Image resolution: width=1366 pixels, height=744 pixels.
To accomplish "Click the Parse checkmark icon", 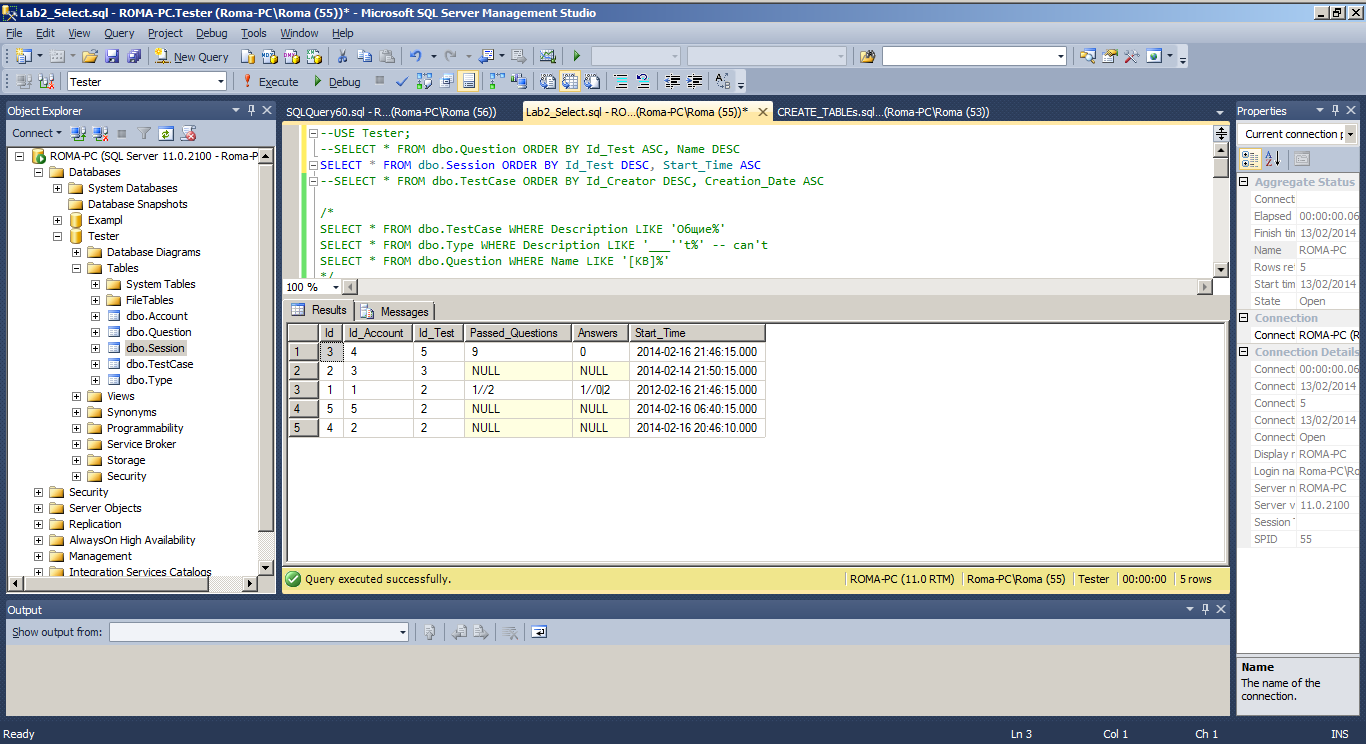I will (x=402, y=82).
